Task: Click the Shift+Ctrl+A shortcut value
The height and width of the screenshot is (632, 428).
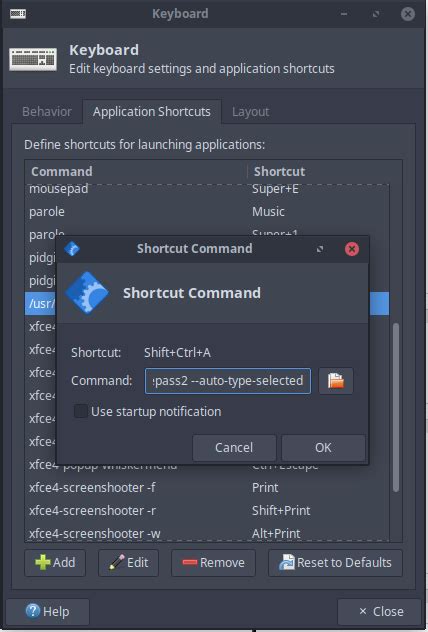Action: (177, 353)
